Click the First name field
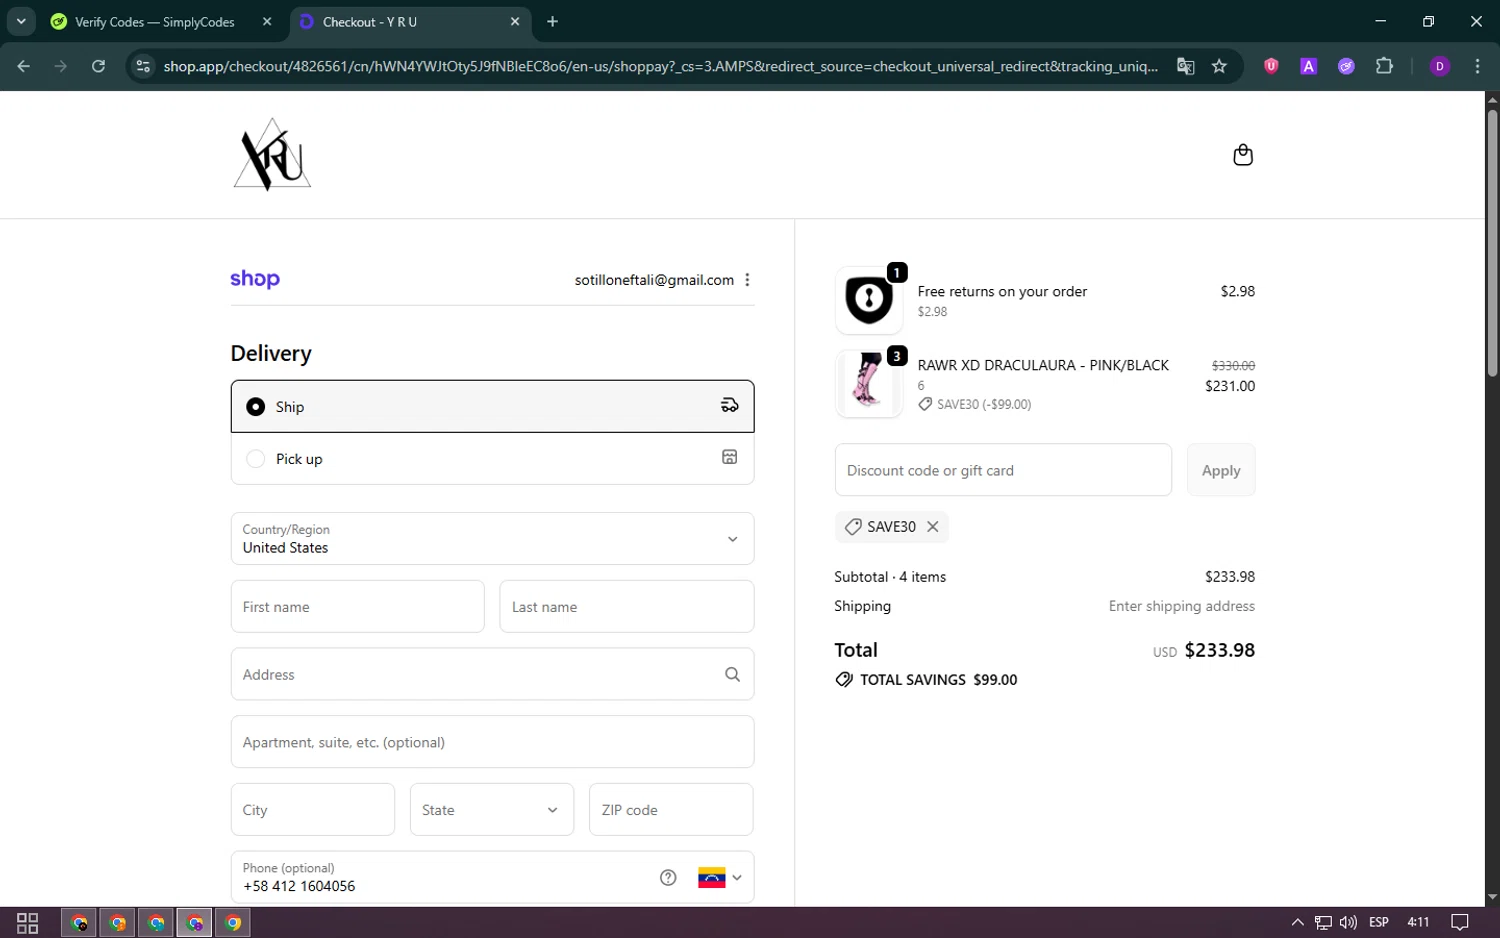The height and width of the screenshot is (938, 1500). [357, 607]
